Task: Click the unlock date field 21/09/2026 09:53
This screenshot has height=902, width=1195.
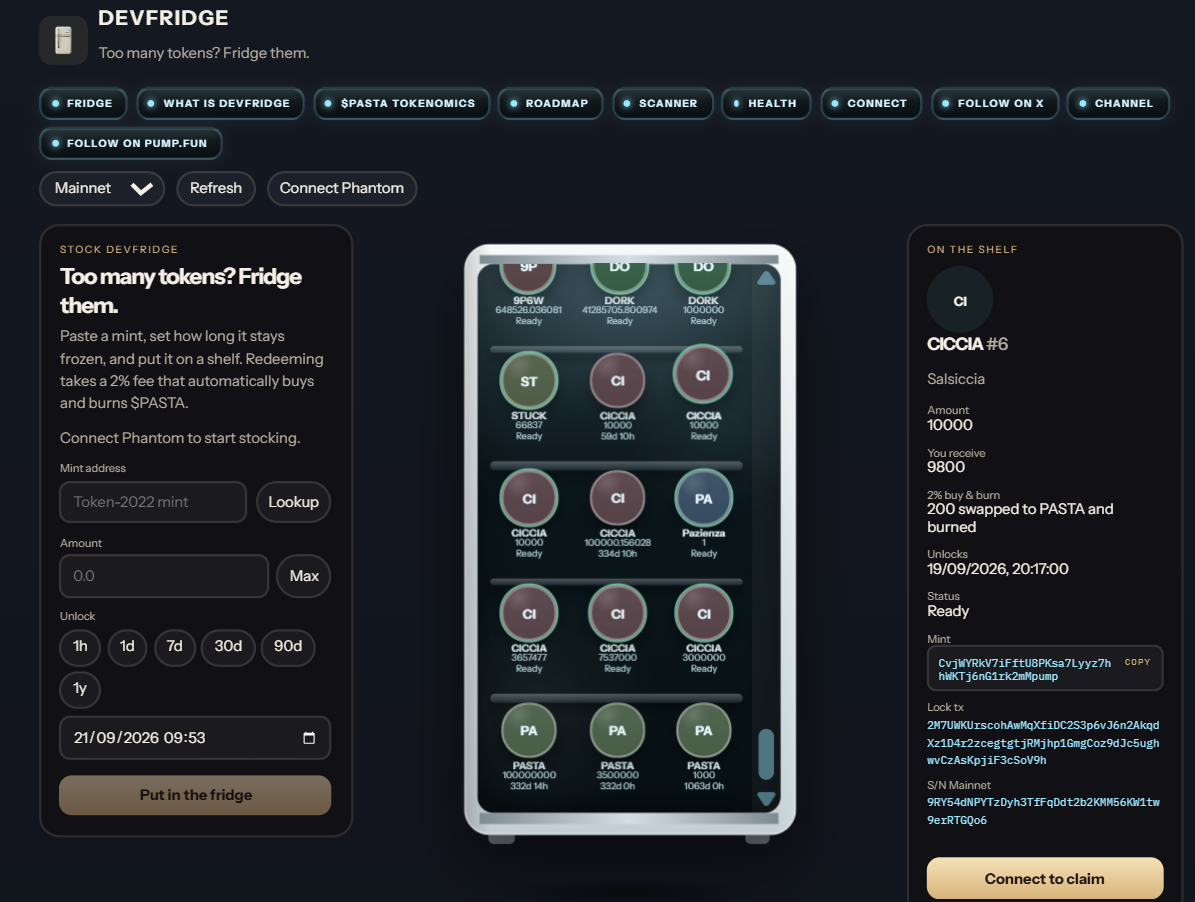Action: click(195, 737)
